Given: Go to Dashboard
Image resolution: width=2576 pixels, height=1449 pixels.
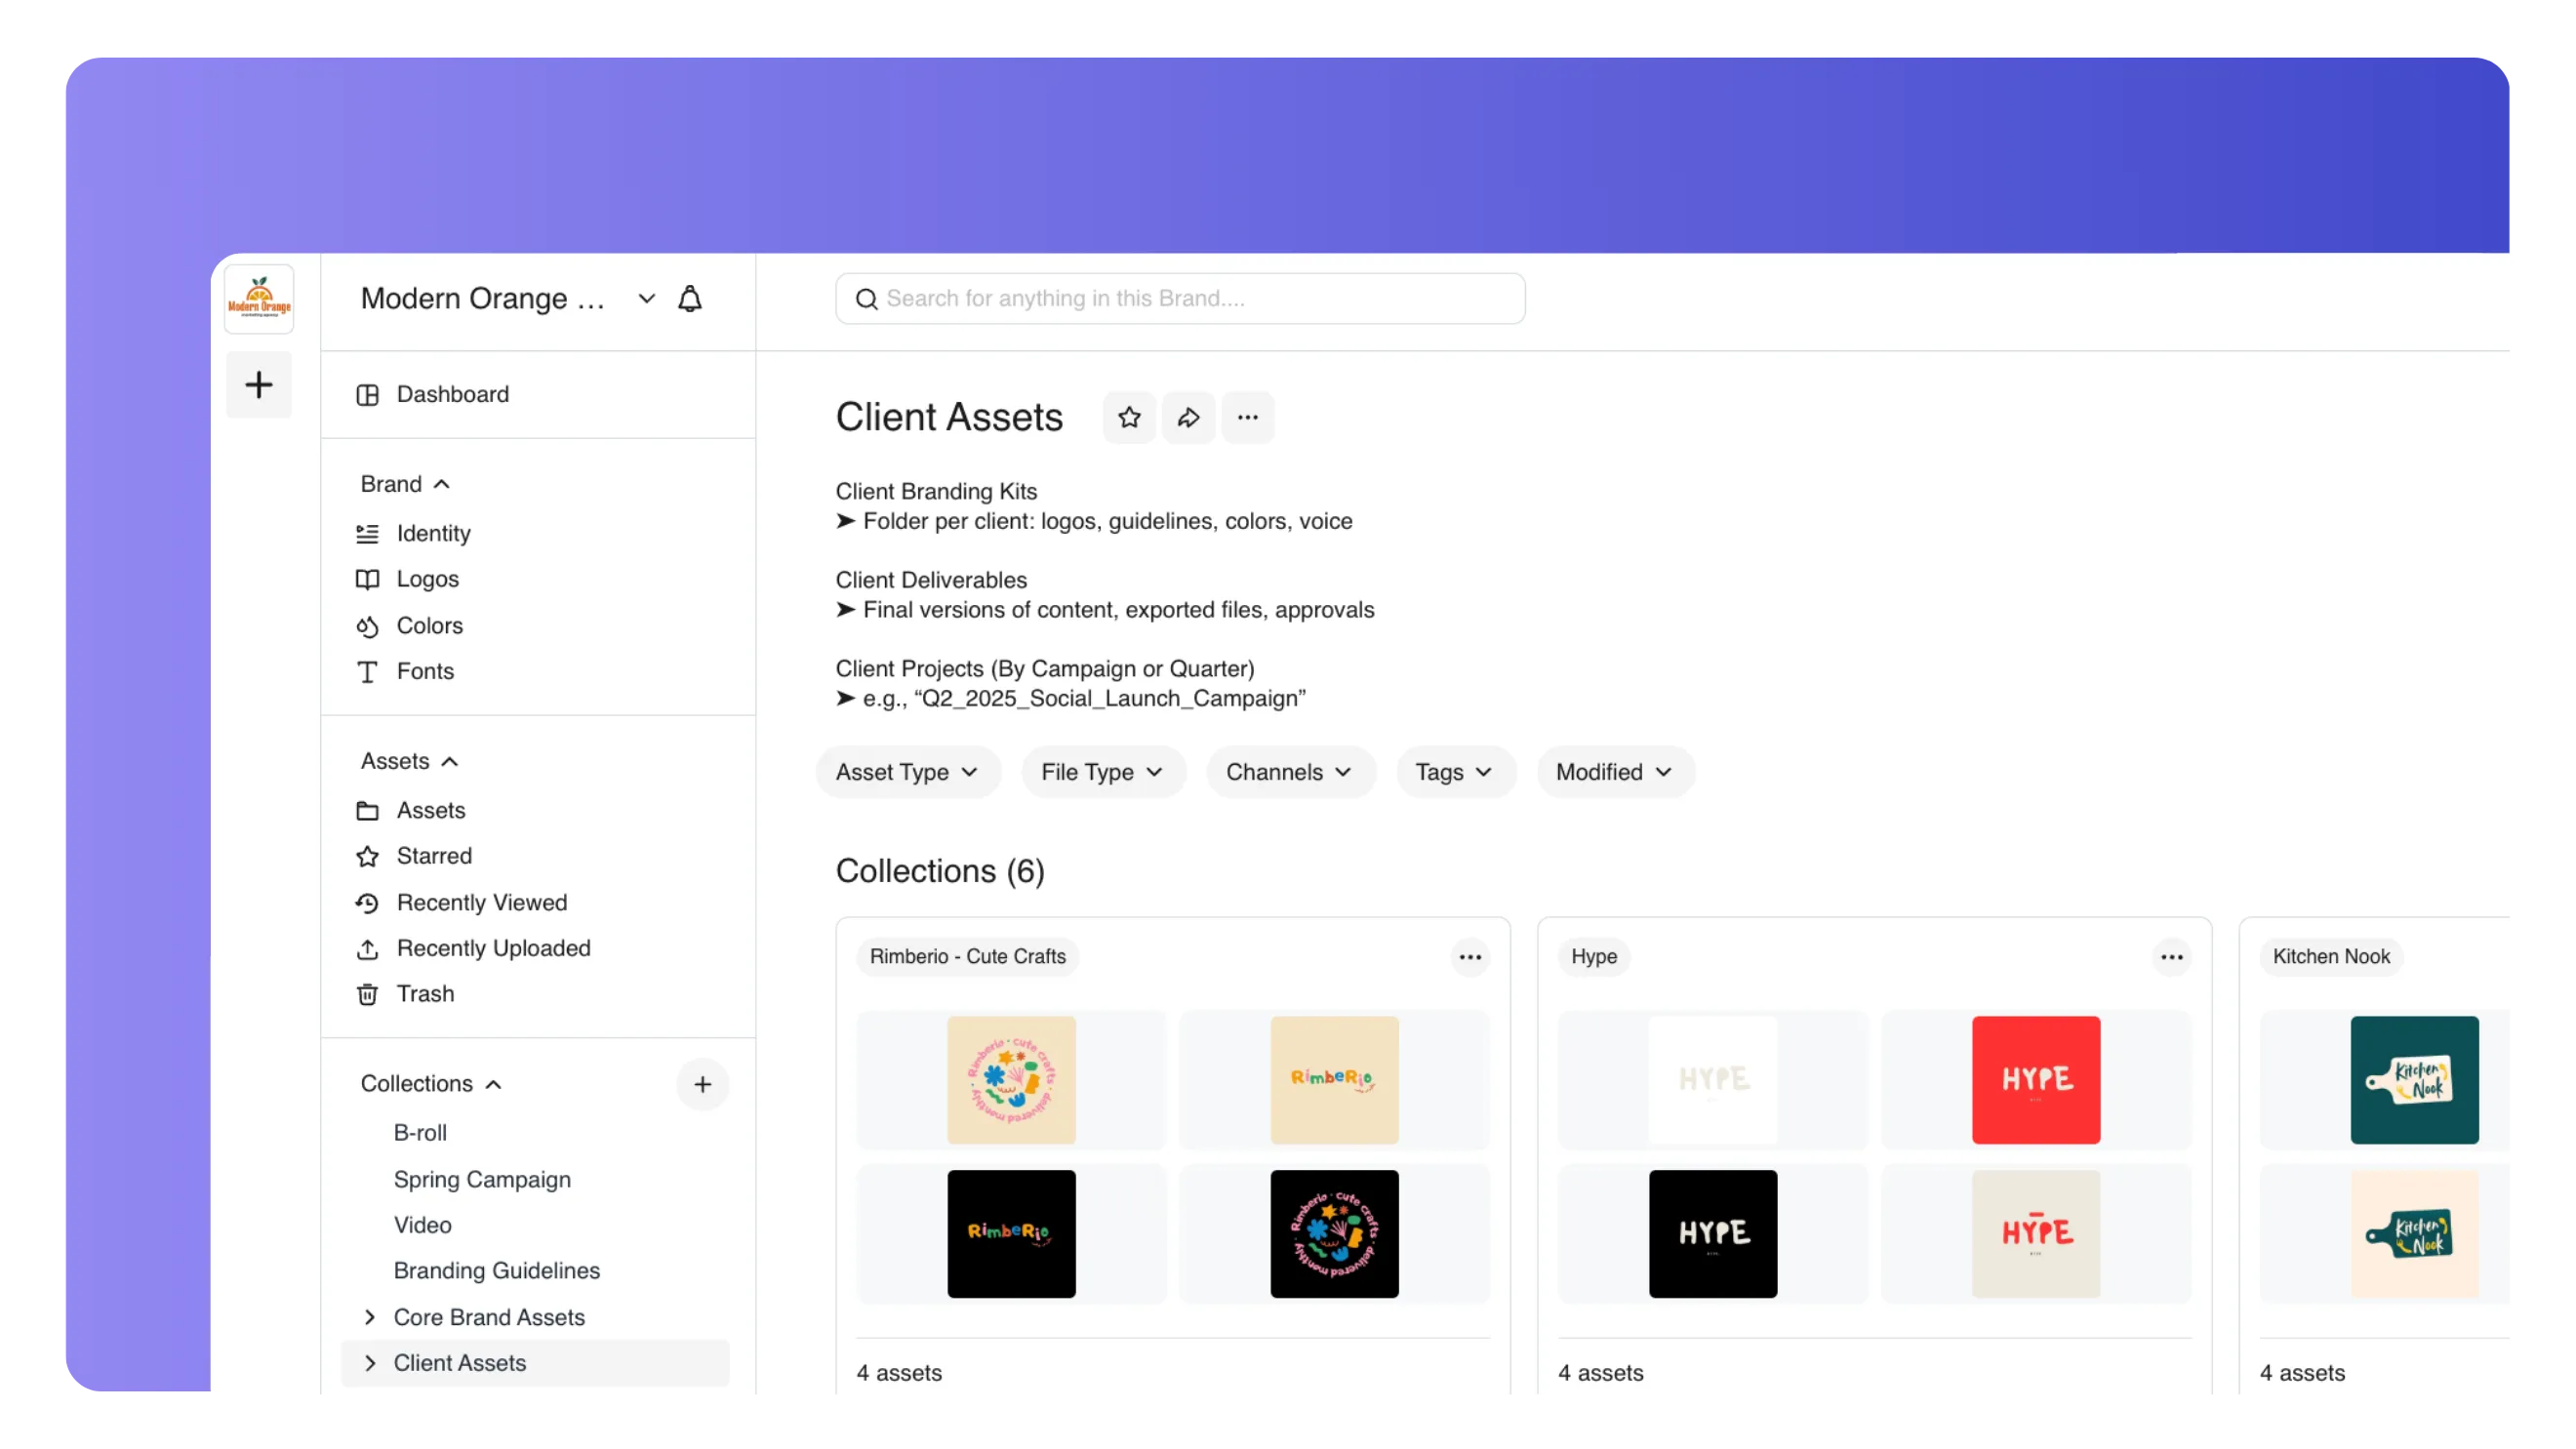Looking at the screenshot, I should [452, 394].
